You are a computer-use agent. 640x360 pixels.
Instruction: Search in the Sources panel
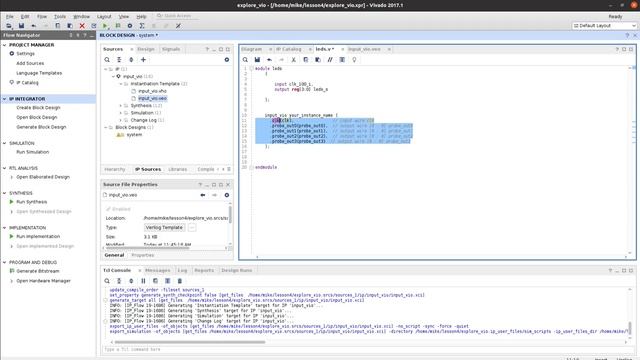tap(107, 60)
